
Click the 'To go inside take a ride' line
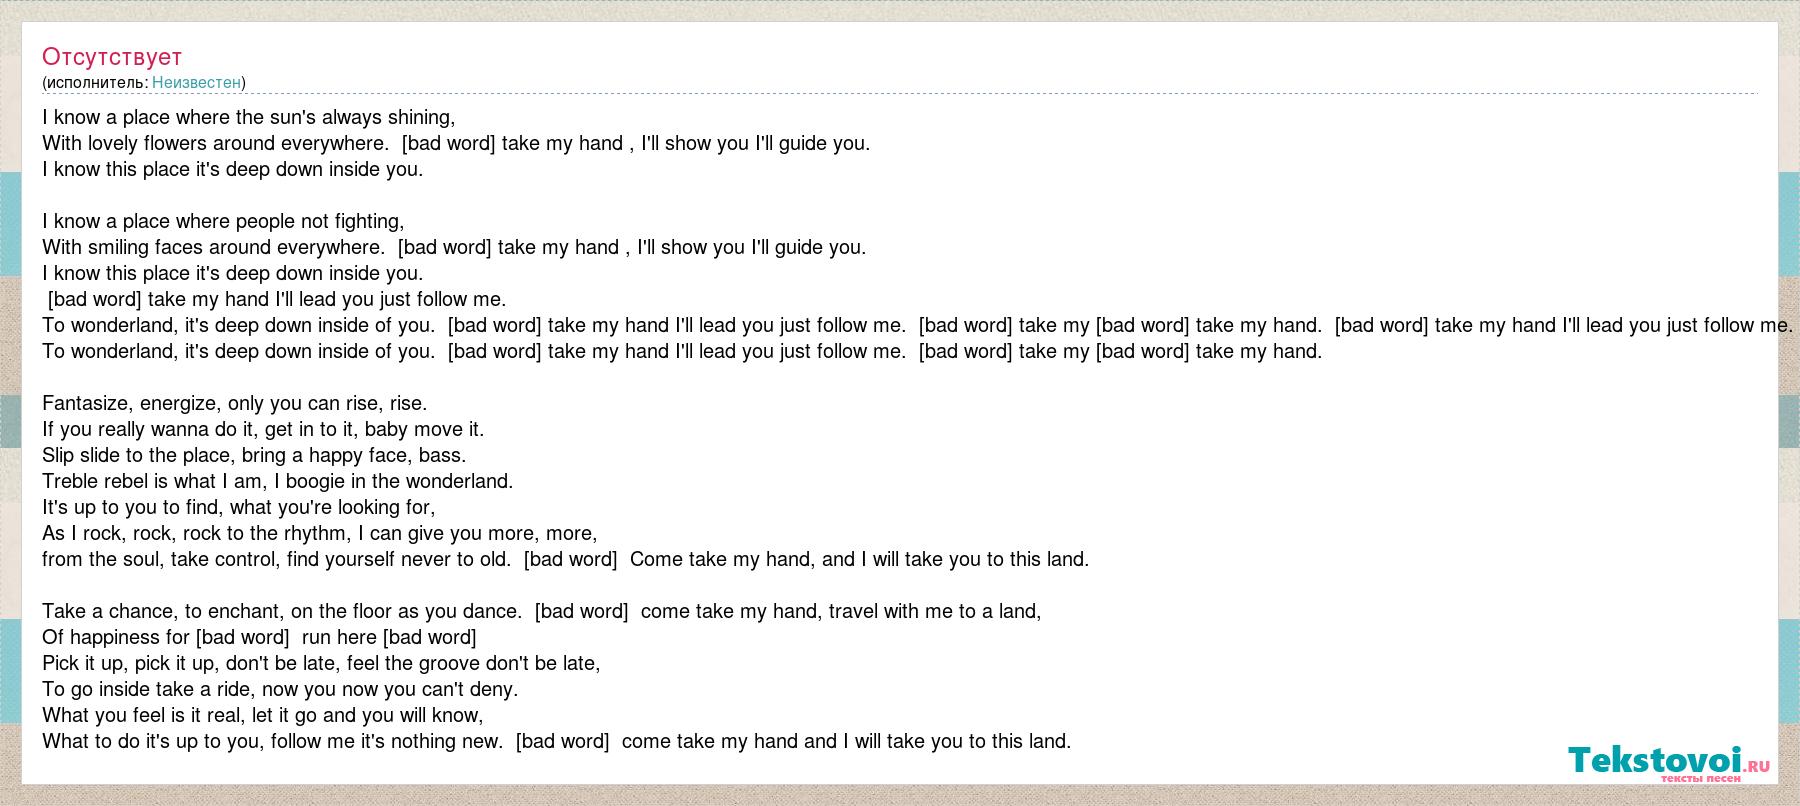pos(280,689)
